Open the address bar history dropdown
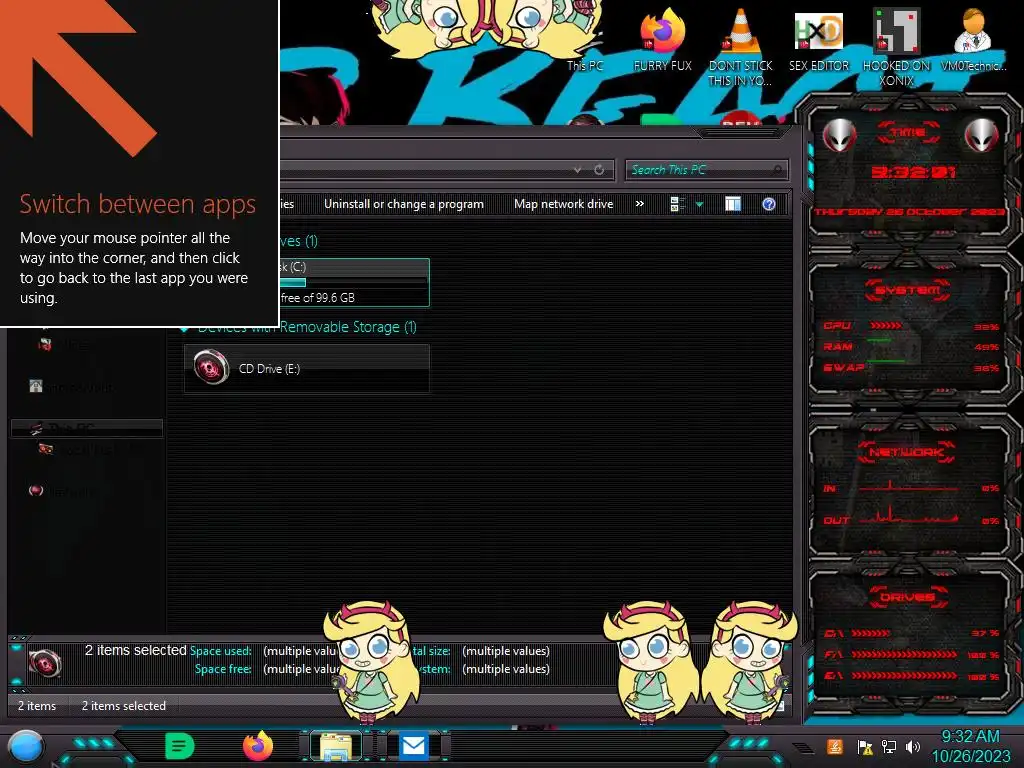 pyautogui.click(x=577, y=170)
